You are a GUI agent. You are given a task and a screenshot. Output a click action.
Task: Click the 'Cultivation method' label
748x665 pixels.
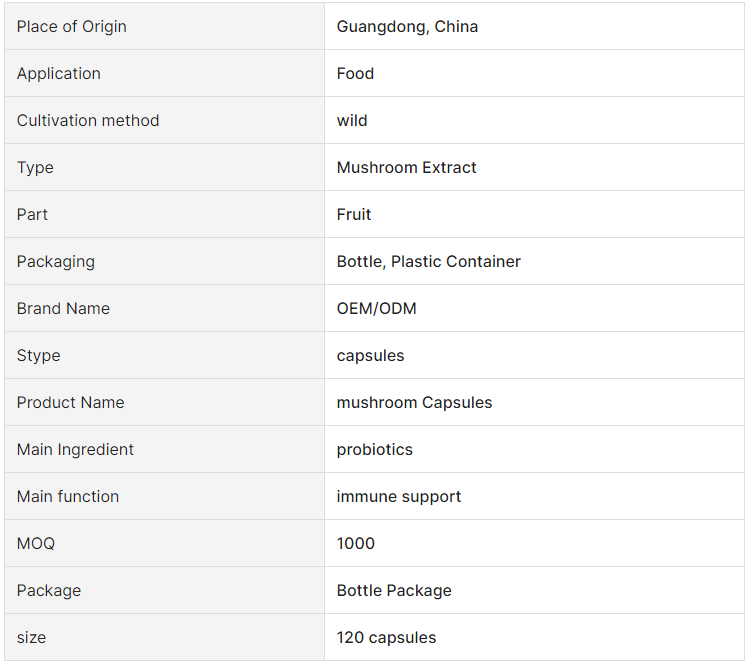click(88, 120)
